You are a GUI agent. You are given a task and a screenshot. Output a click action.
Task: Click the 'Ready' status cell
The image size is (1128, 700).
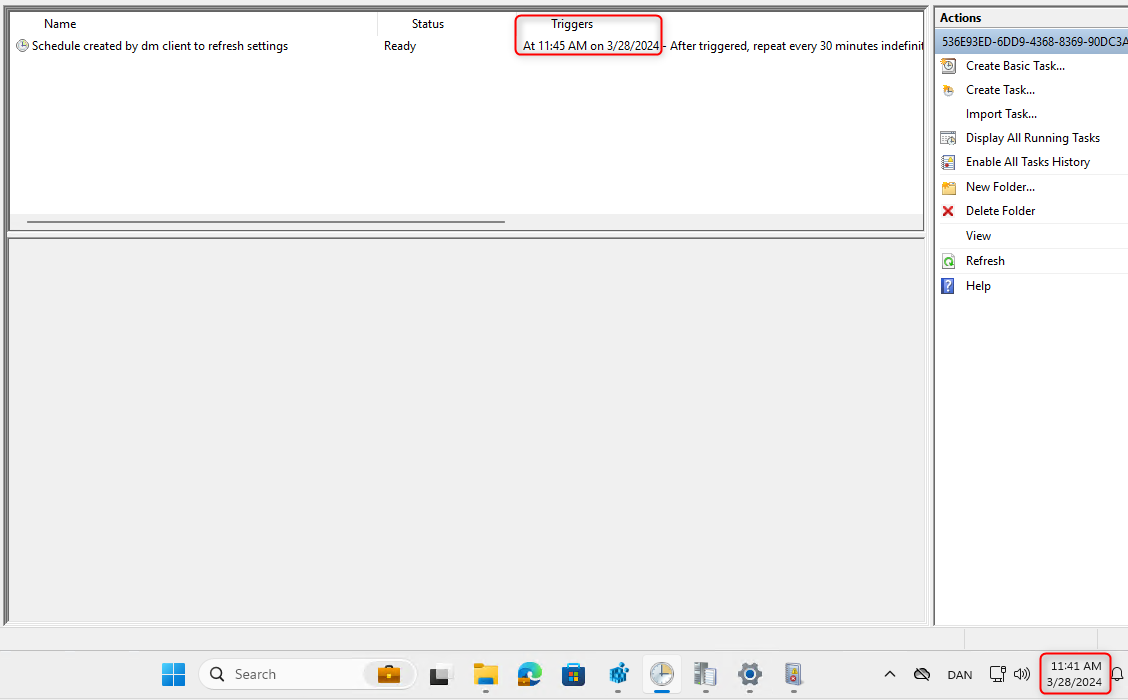(400, 46)
